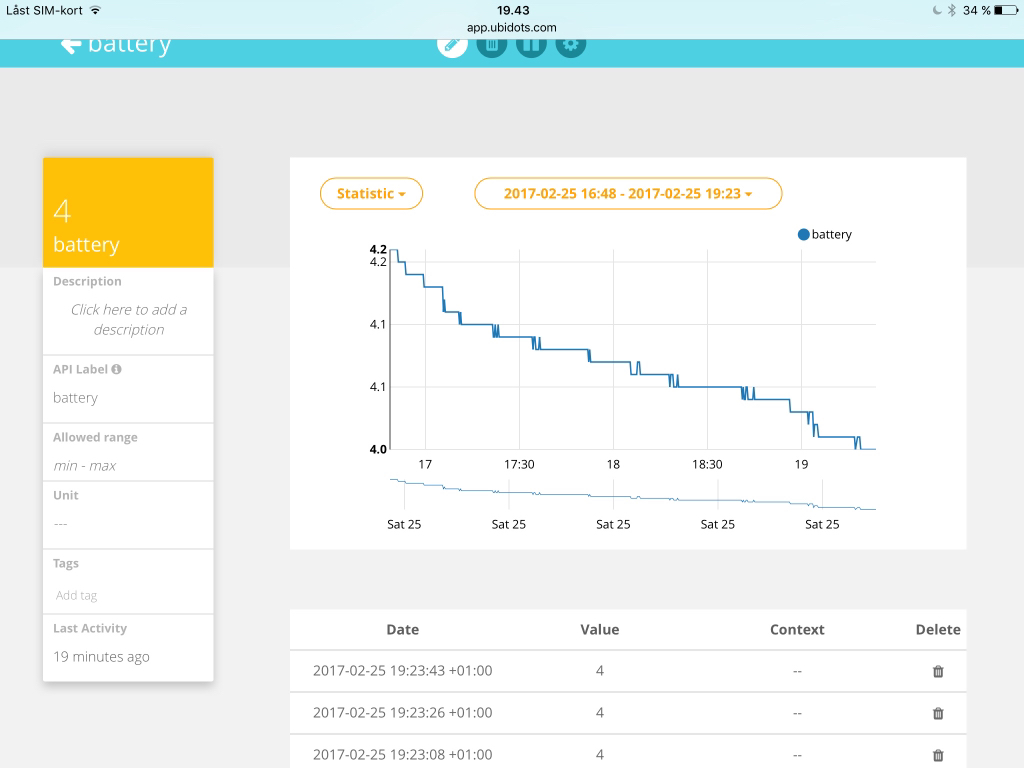Image resolution: width=1024 pixels, height=768 pixels.
Task: Click the gear settings icon in header
Action: tap(570, 45)
